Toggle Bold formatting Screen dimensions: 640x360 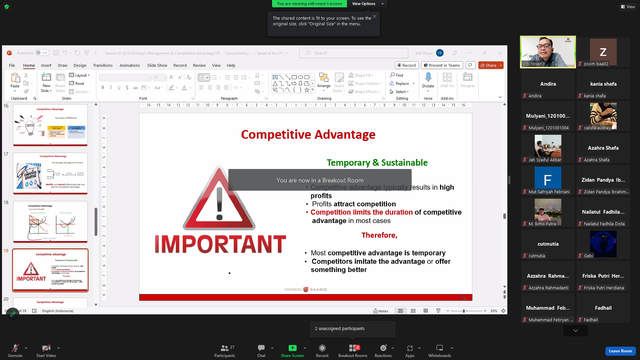coord(103,88)
